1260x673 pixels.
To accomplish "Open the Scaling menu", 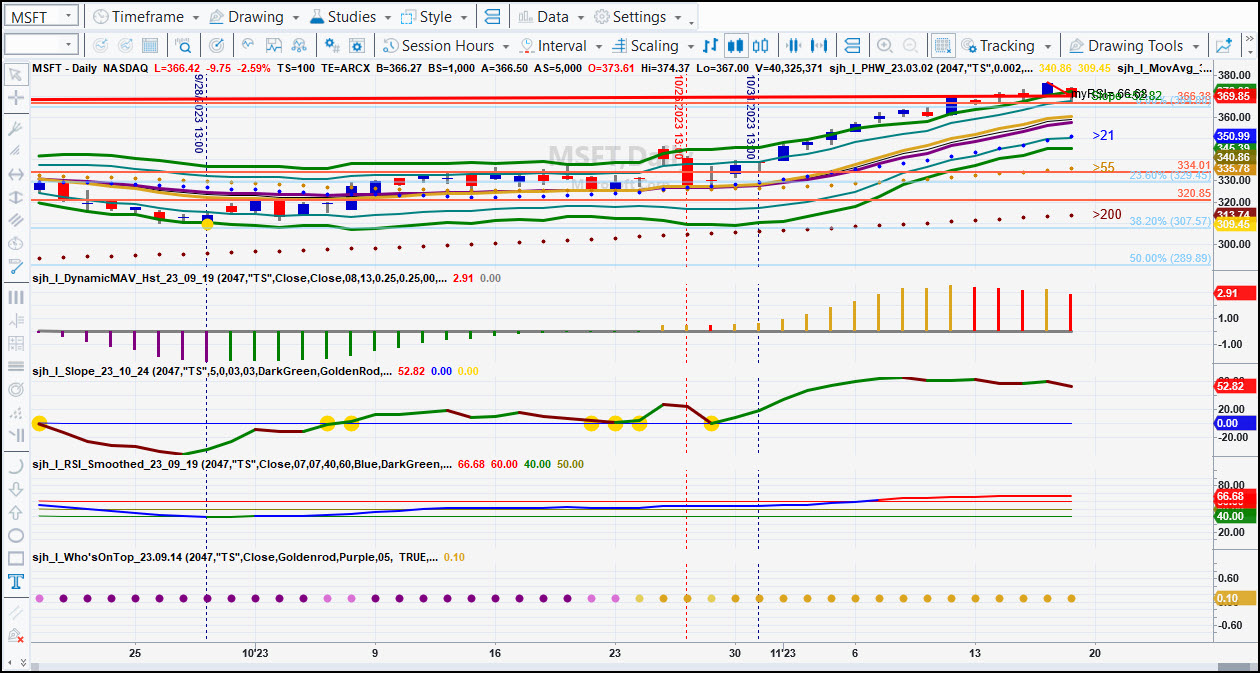I will (x=653, y=46).
